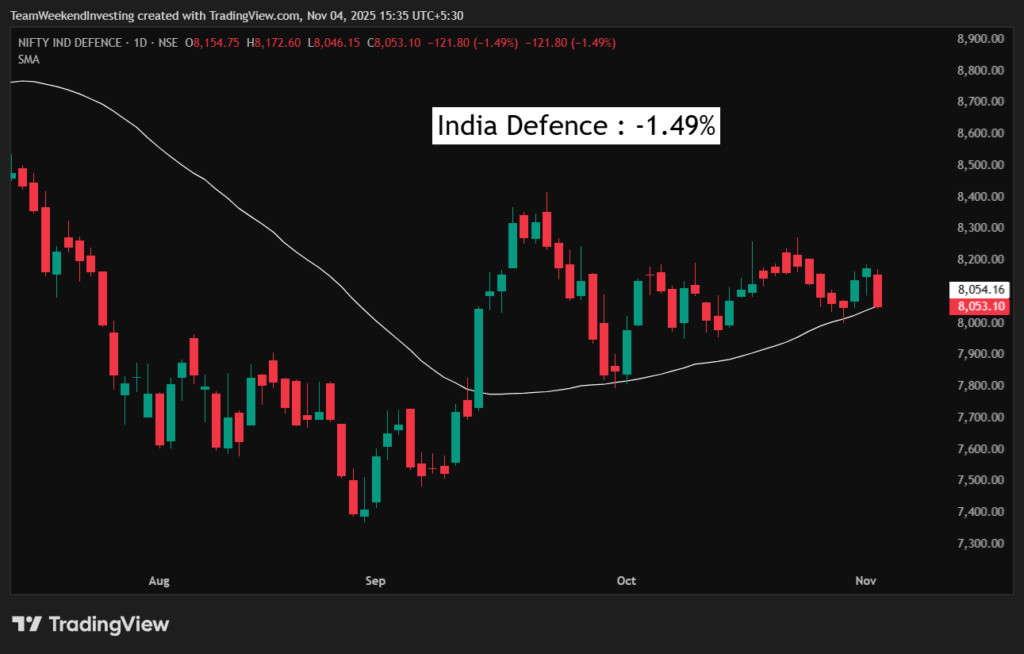1024x654 pixels.
Task: Click the red 8,053.10 last price tag
Action: click(x=980, y=306)
